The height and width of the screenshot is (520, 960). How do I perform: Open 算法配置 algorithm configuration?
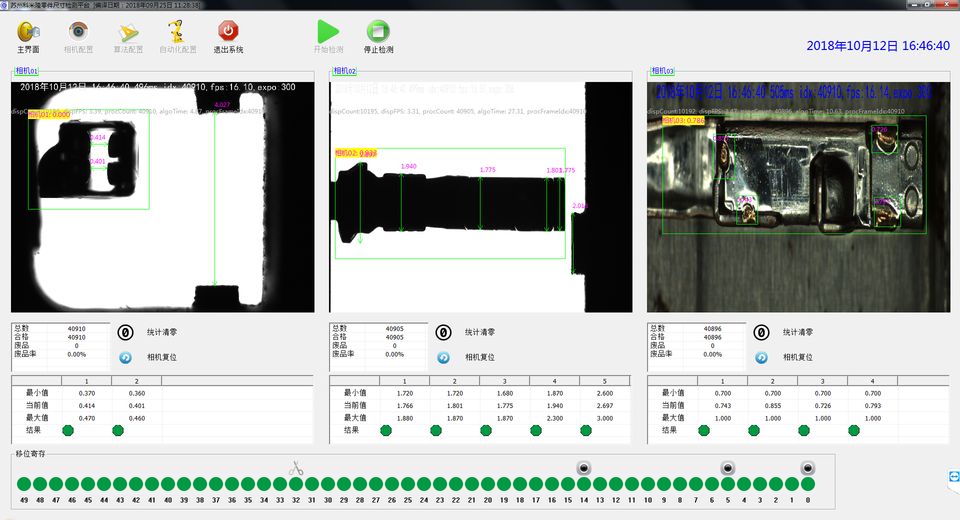click(129, 32)
